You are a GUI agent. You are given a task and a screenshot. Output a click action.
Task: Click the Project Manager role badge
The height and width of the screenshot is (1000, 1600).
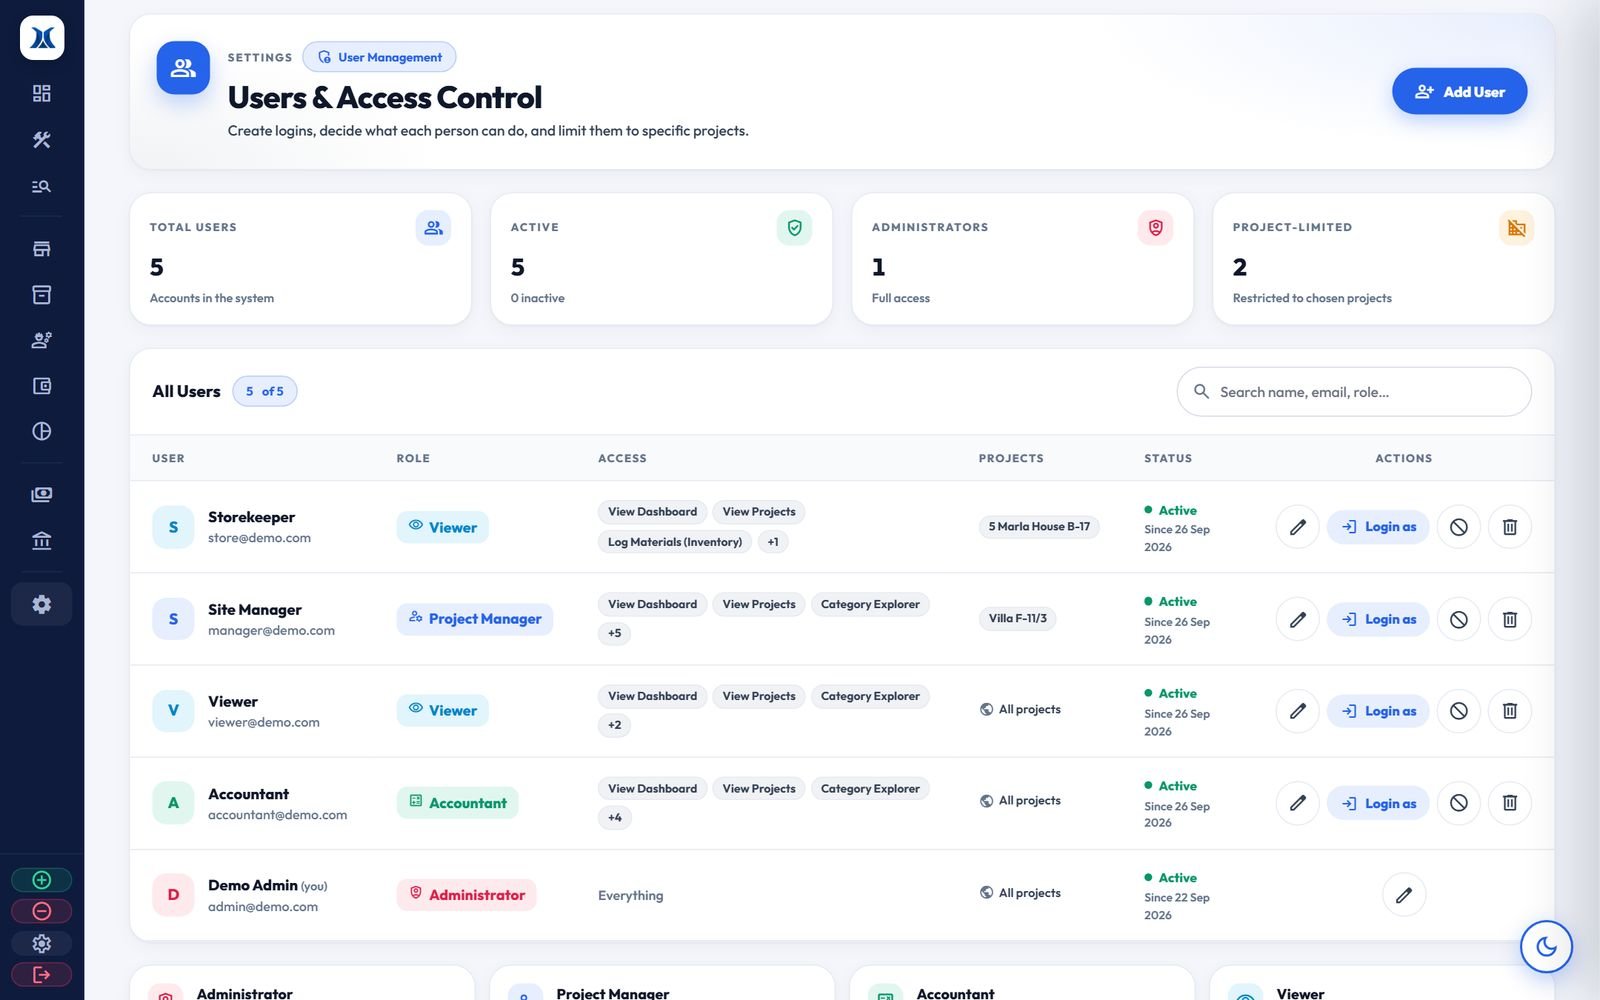(475, 619)
